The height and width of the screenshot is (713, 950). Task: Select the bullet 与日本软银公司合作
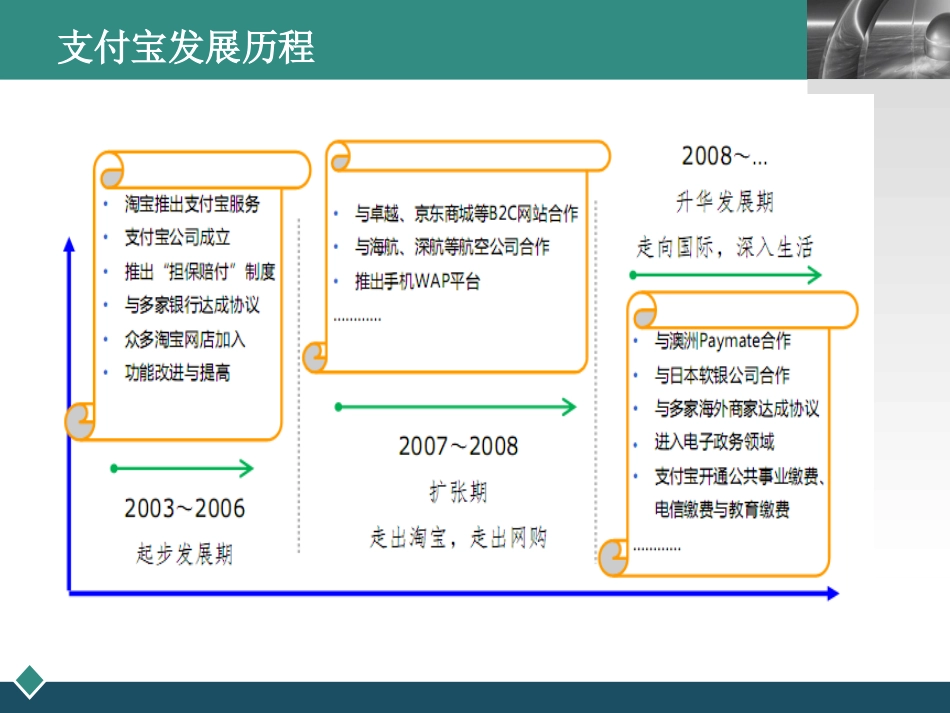(722, 375)
